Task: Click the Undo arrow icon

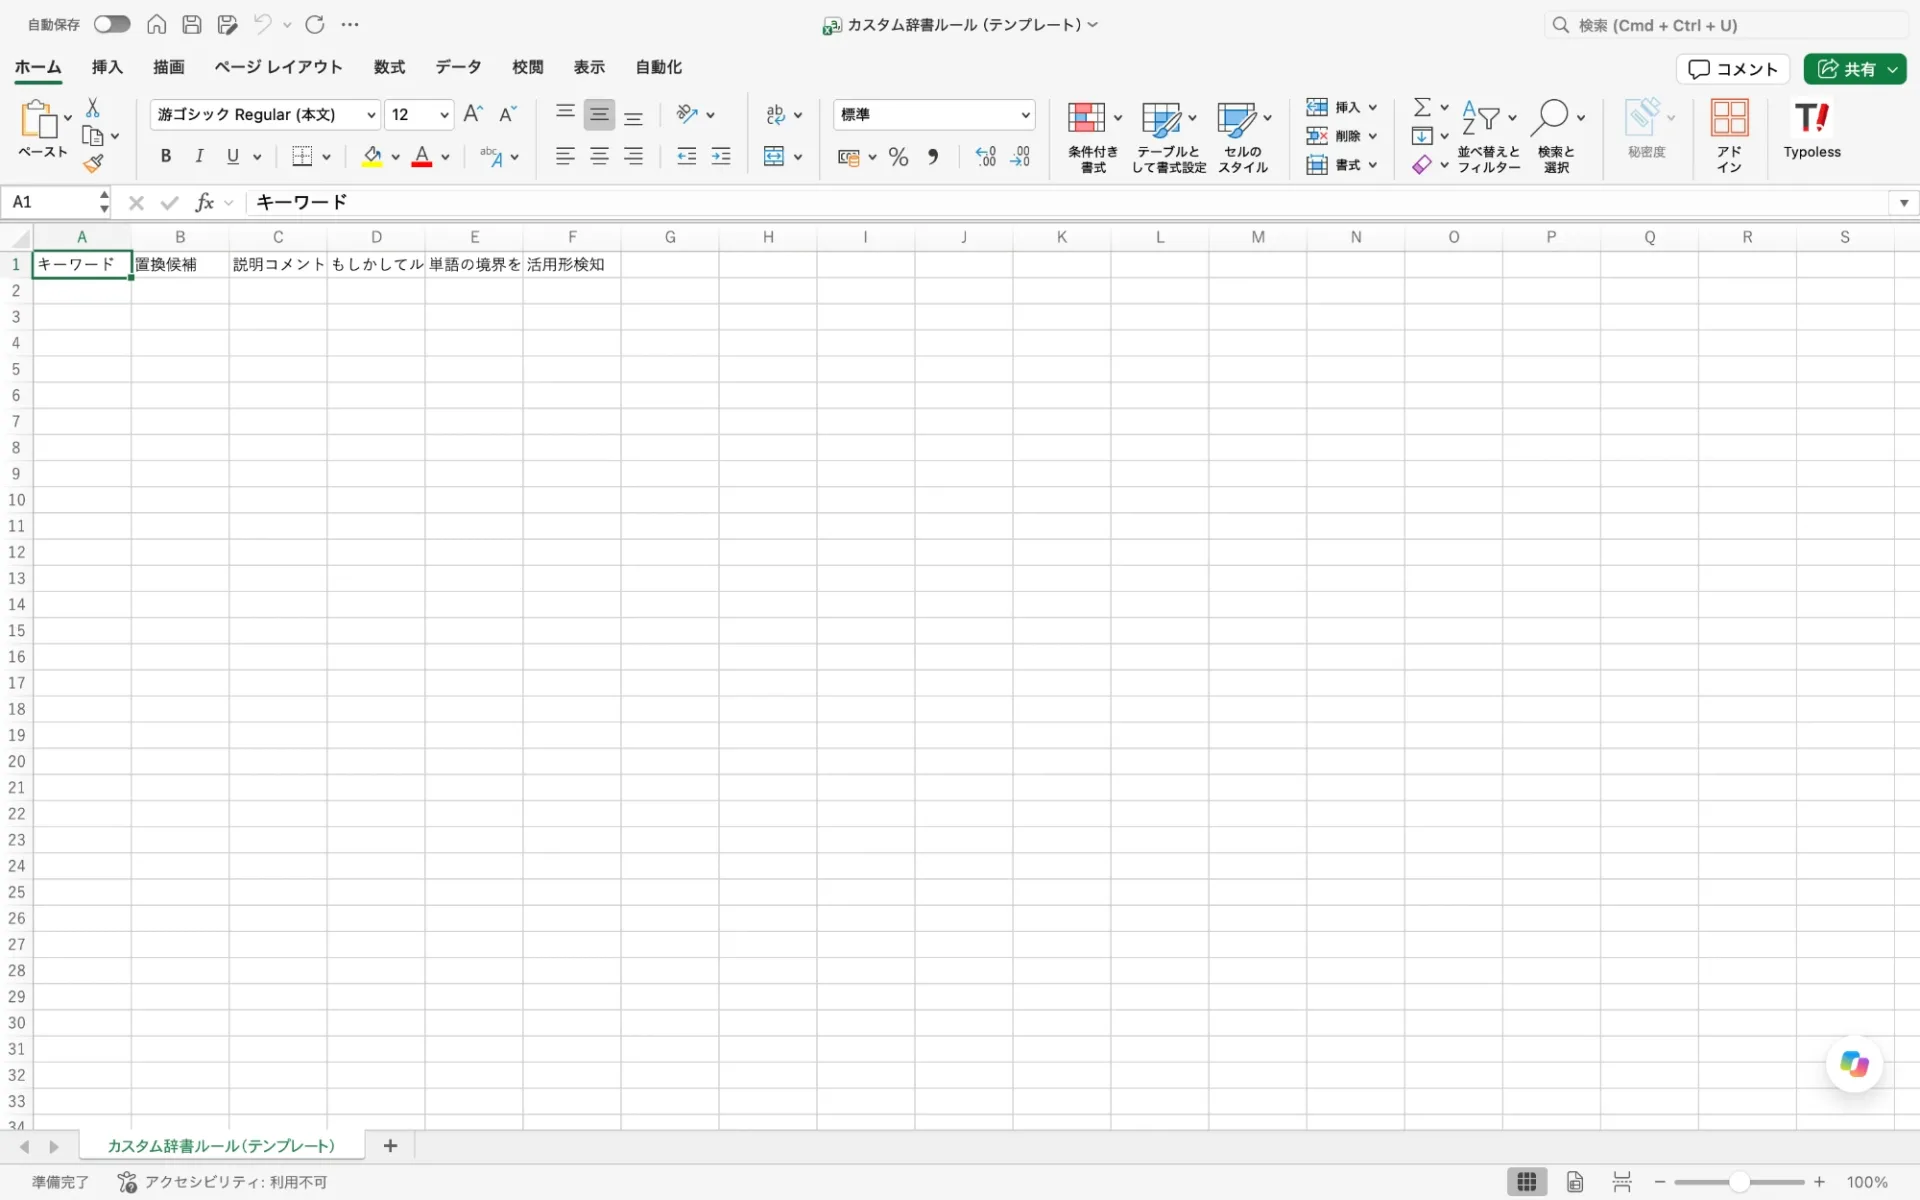Action: [262, 24]
